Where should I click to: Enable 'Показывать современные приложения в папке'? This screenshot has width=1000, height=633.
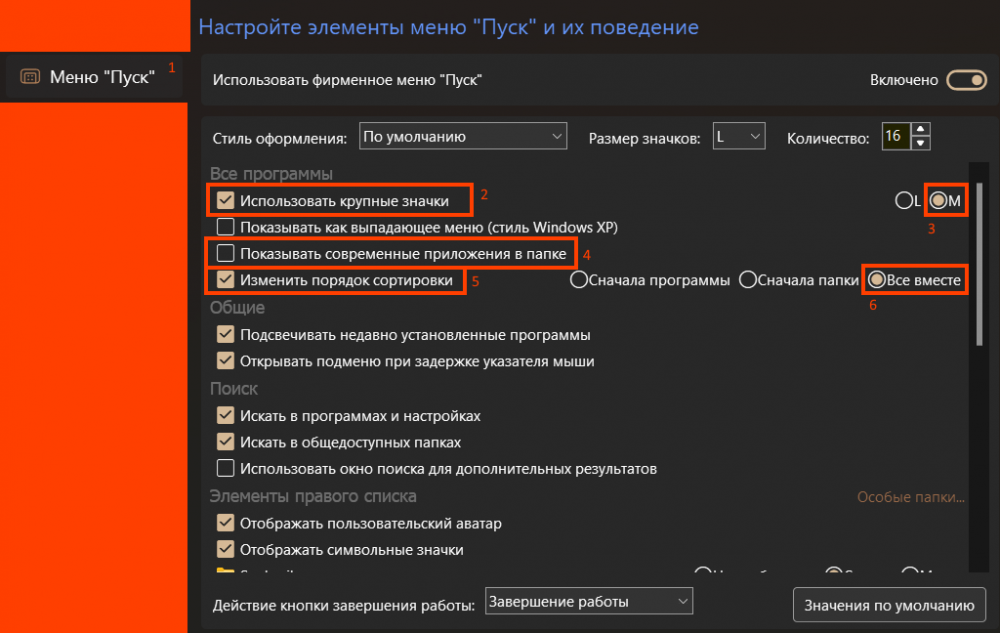tap(225, 254)
